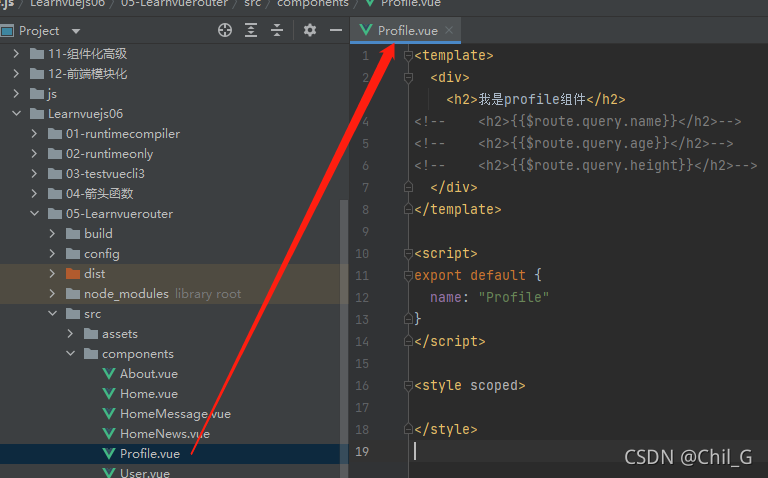768x478 pixels.
Task: Expand the js folder
Action: click(16, 94)
